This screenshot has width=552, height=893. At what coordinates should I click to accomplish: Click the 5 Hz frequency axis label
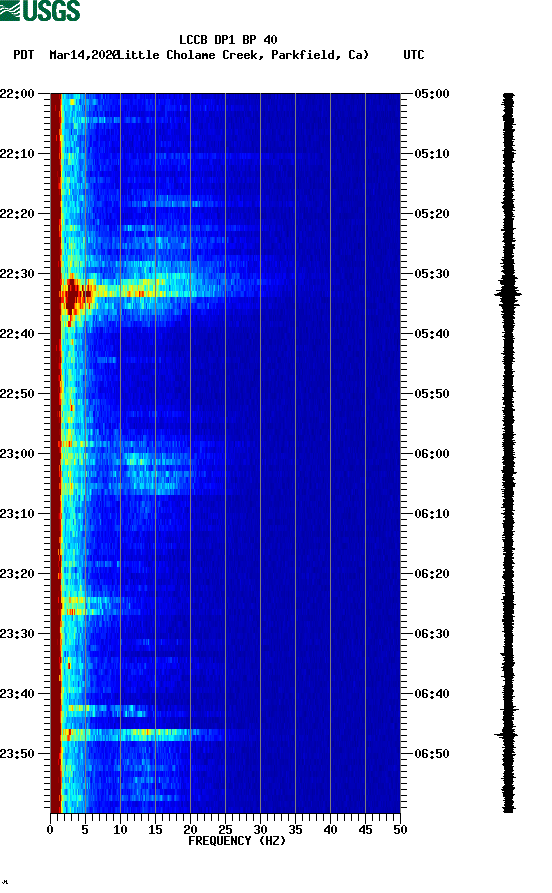[x=85, y=830]
